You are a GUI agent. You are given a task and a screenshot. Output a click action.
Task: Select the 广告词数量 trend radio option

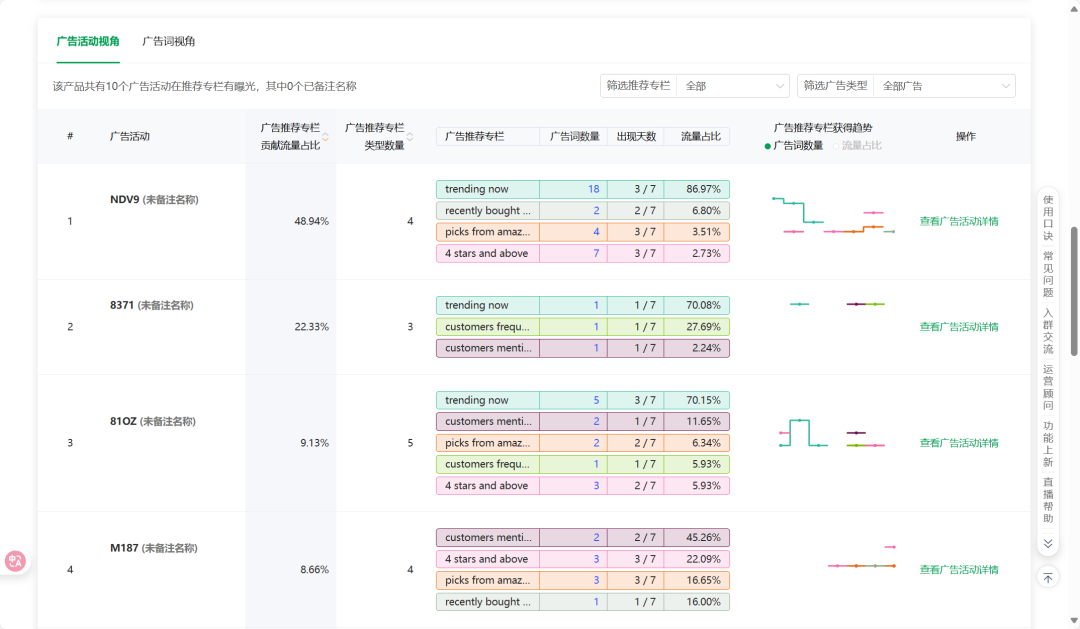pyautogui.click(x=793, y=145)
